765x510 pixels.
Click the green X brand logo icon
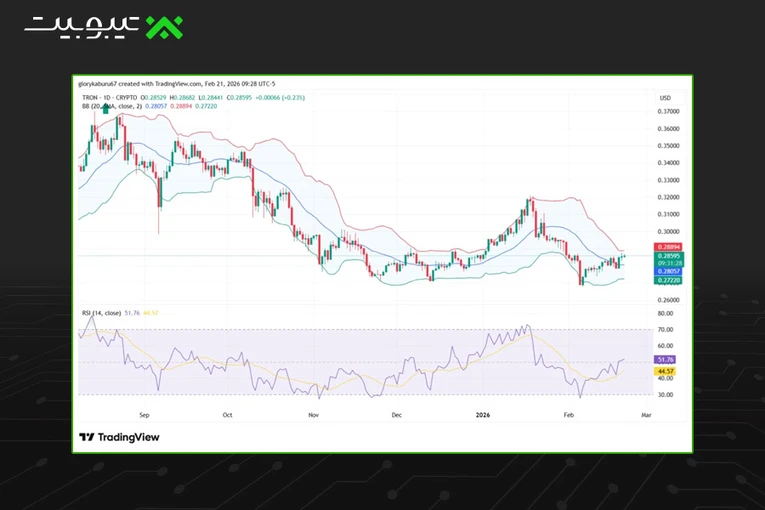pyautogui.click(x=164, y=27)
